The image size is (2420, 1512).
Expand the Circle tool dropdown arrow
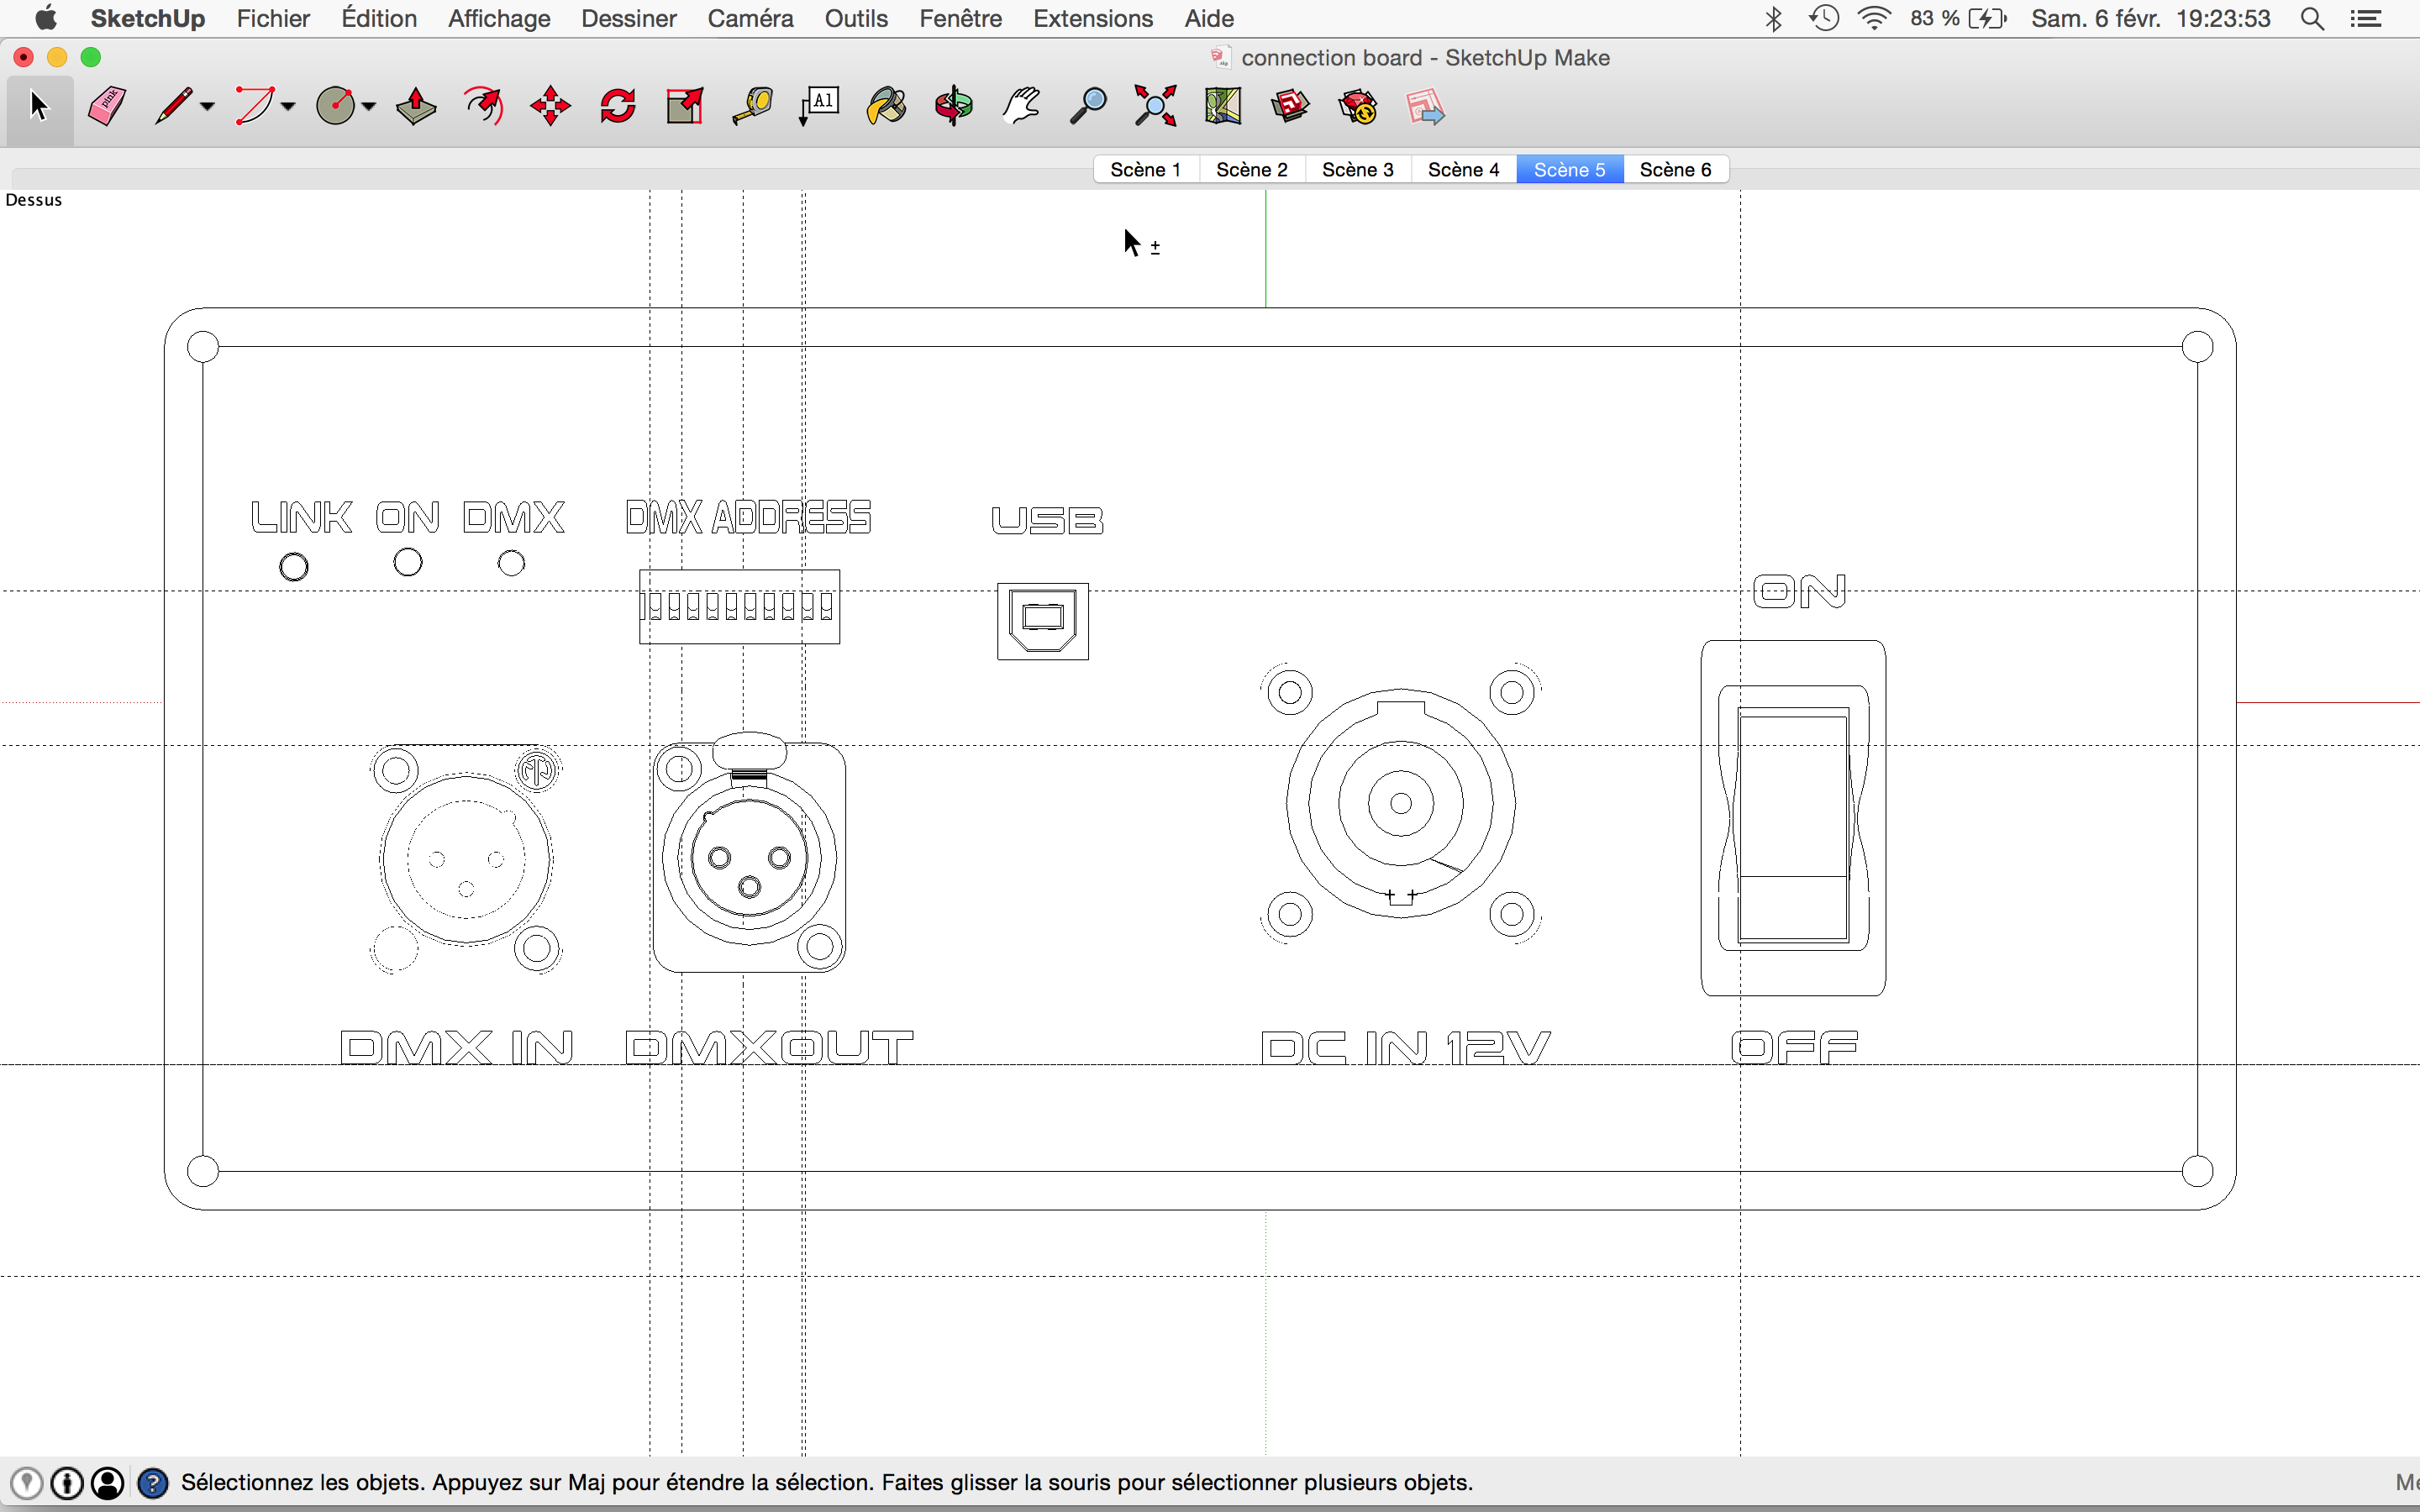coord(369,106)
